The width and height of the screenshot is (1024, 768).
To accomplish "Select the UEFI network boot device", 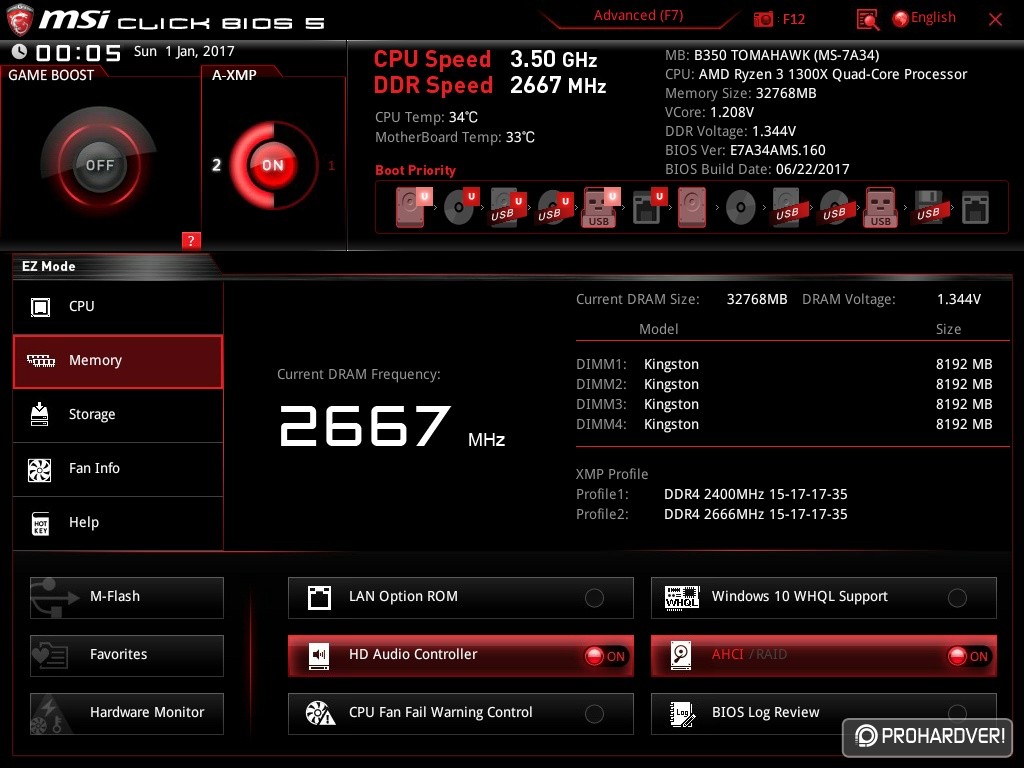I will (x=649, y=207).
